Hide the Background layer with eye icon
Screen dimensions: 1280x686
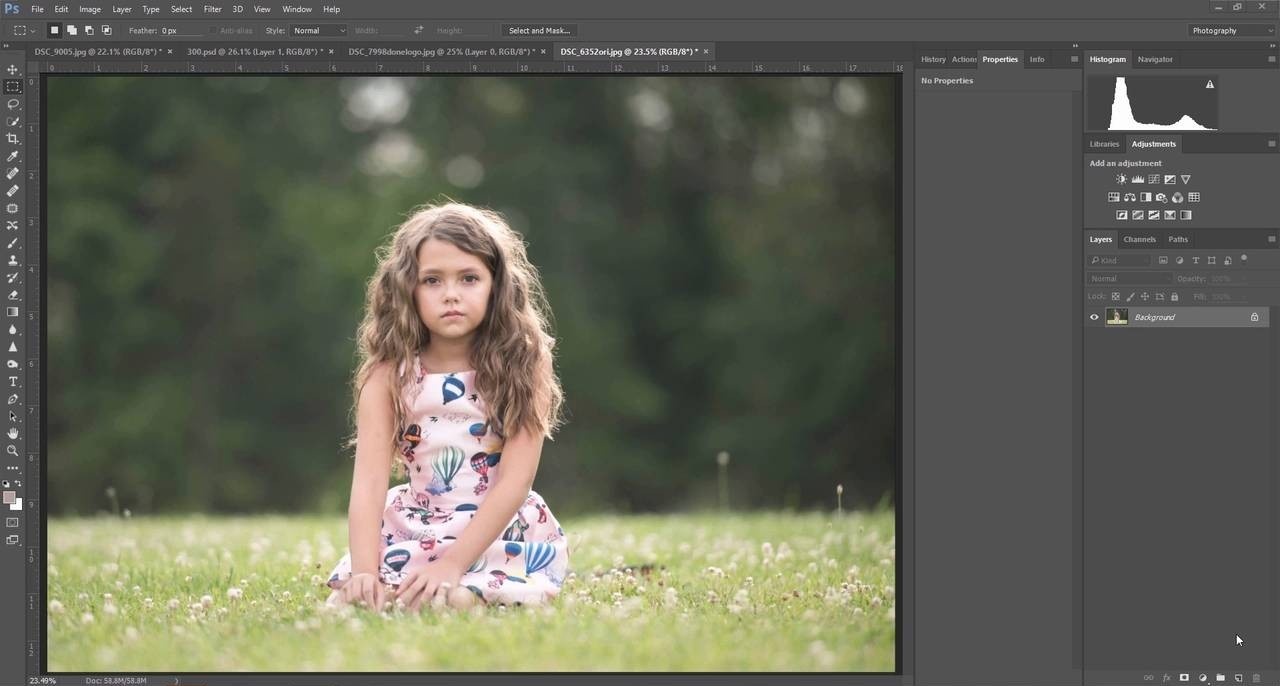pyautogui.click(x=1094, y=317)
